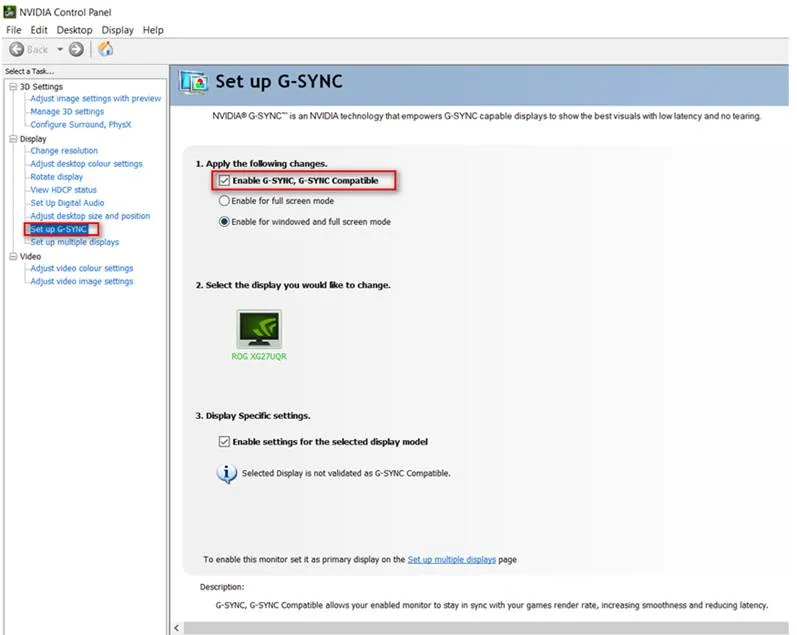Click the Forward arrow icon in toolbar

tap(76, 49)
